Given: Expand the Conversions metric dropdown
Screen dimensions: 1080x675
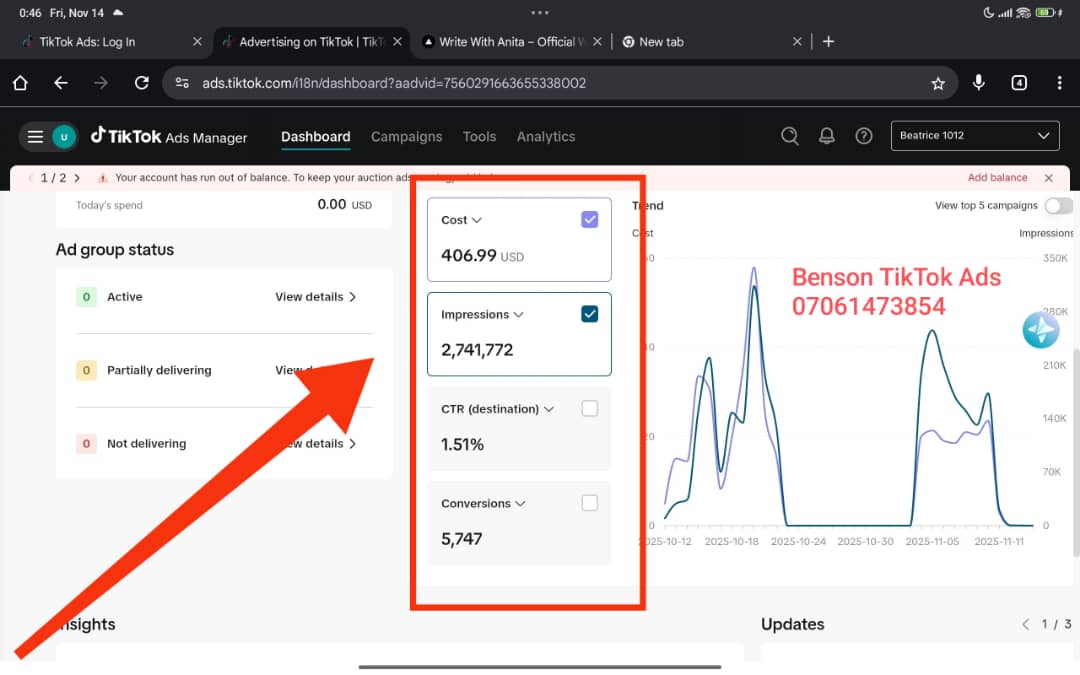Looking at the screenshot, I should click(520, 504).
